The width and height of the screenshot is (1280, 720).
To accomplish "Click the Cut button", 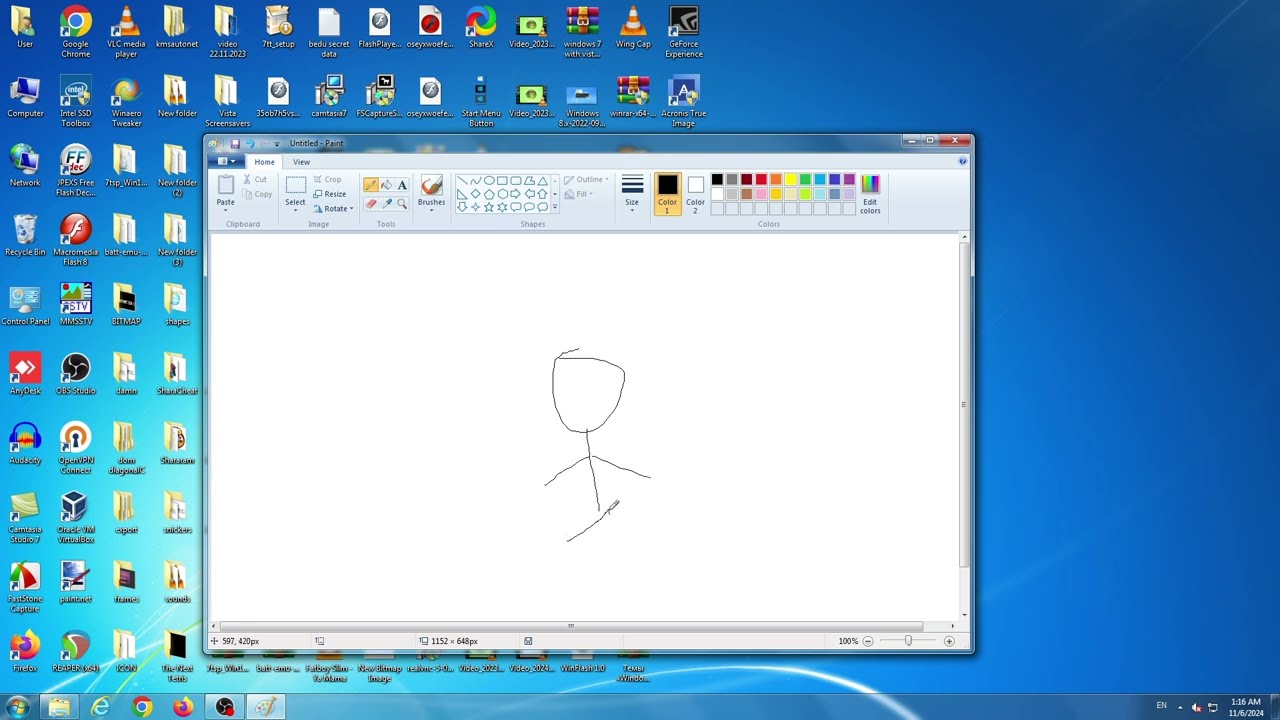I will point(255,180).
